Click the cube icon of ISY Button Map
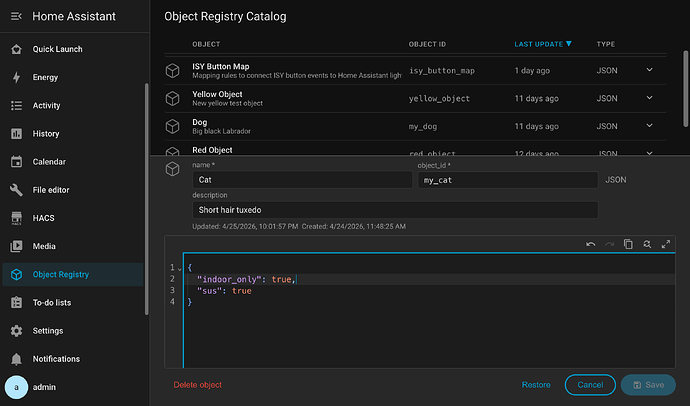This screenshot has height=406, width=690. point(172,71)
